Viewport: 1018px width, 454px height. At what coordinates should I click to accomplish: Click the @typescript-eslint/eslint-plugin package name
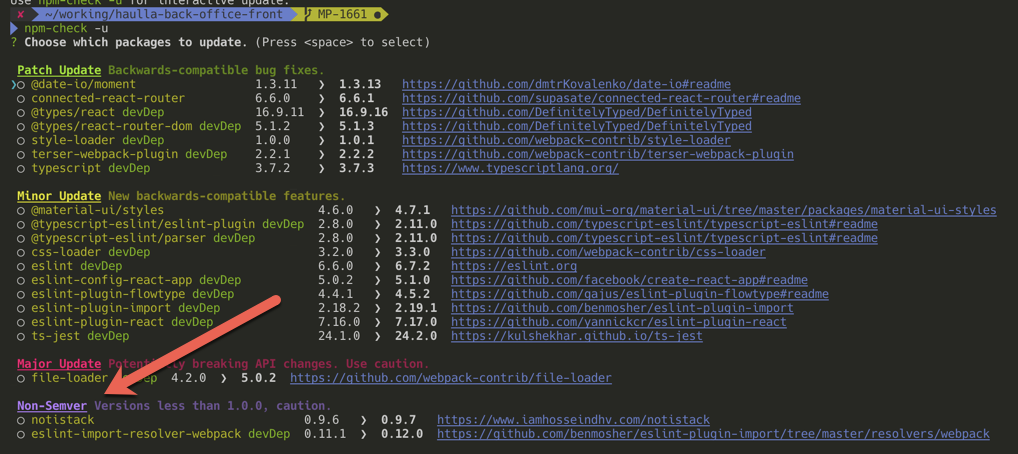tap(143, 224)
